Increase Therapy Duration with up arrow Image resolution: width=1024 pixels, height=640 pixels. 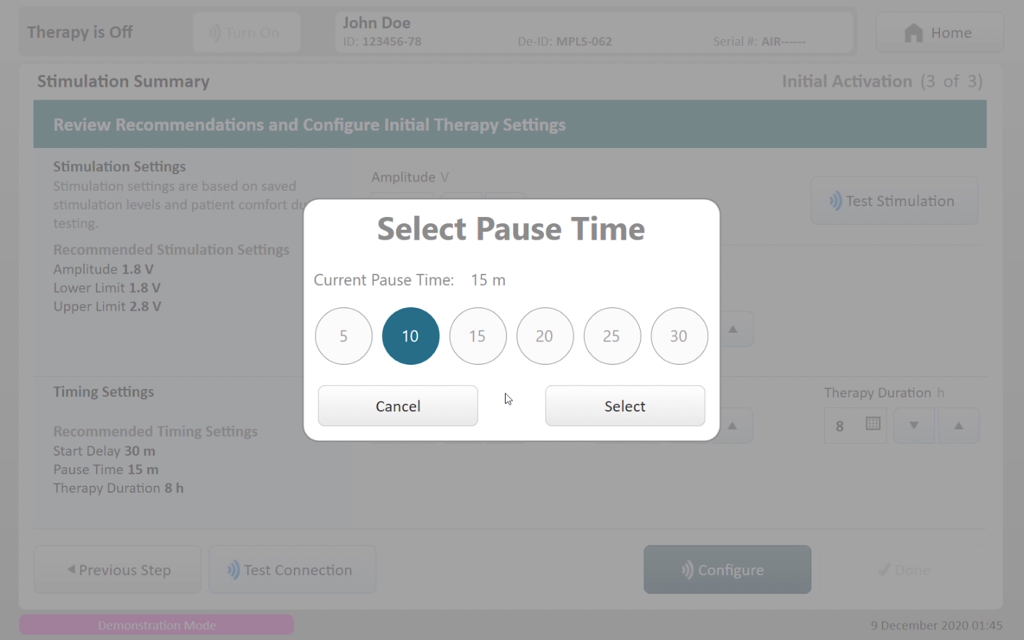click(x=959, y=426)
